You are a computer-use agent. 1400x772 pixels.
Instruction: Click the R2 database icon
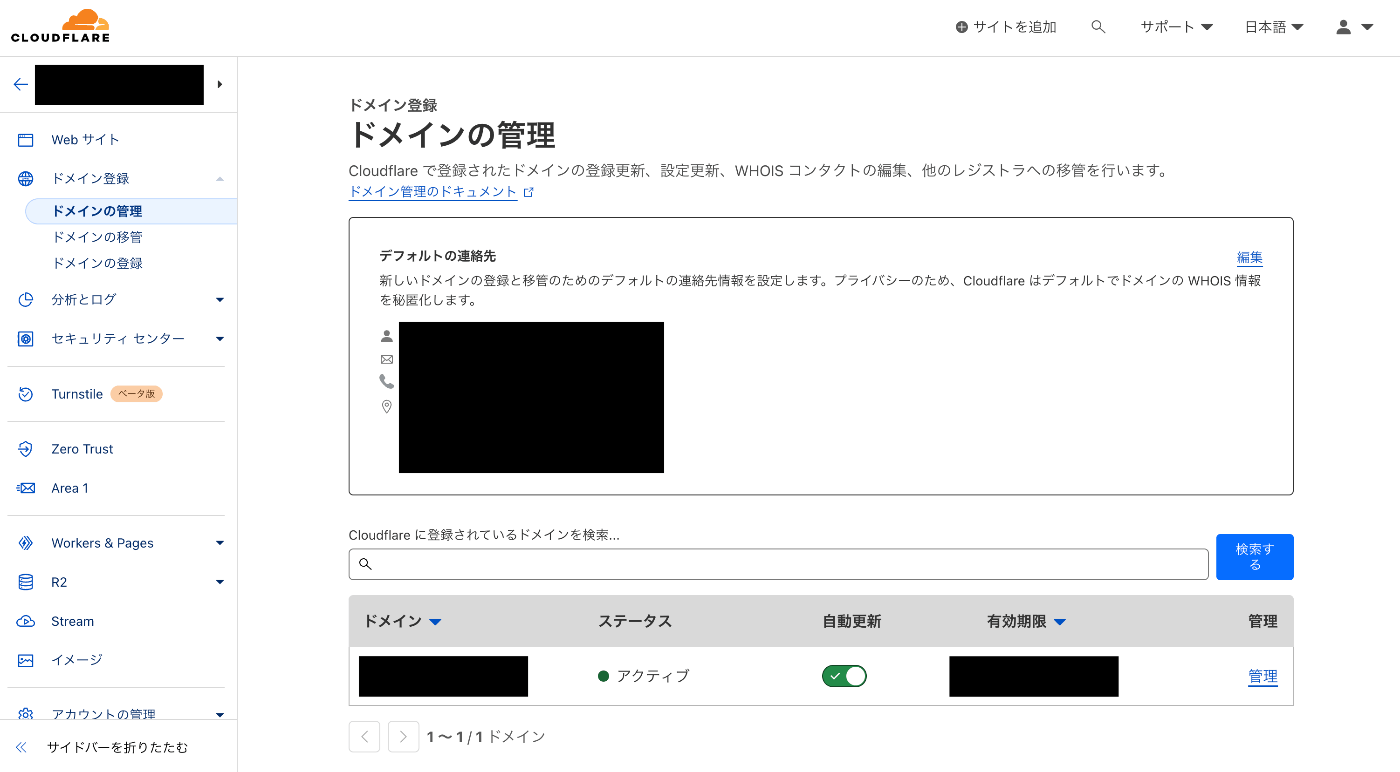pos(26,582)
